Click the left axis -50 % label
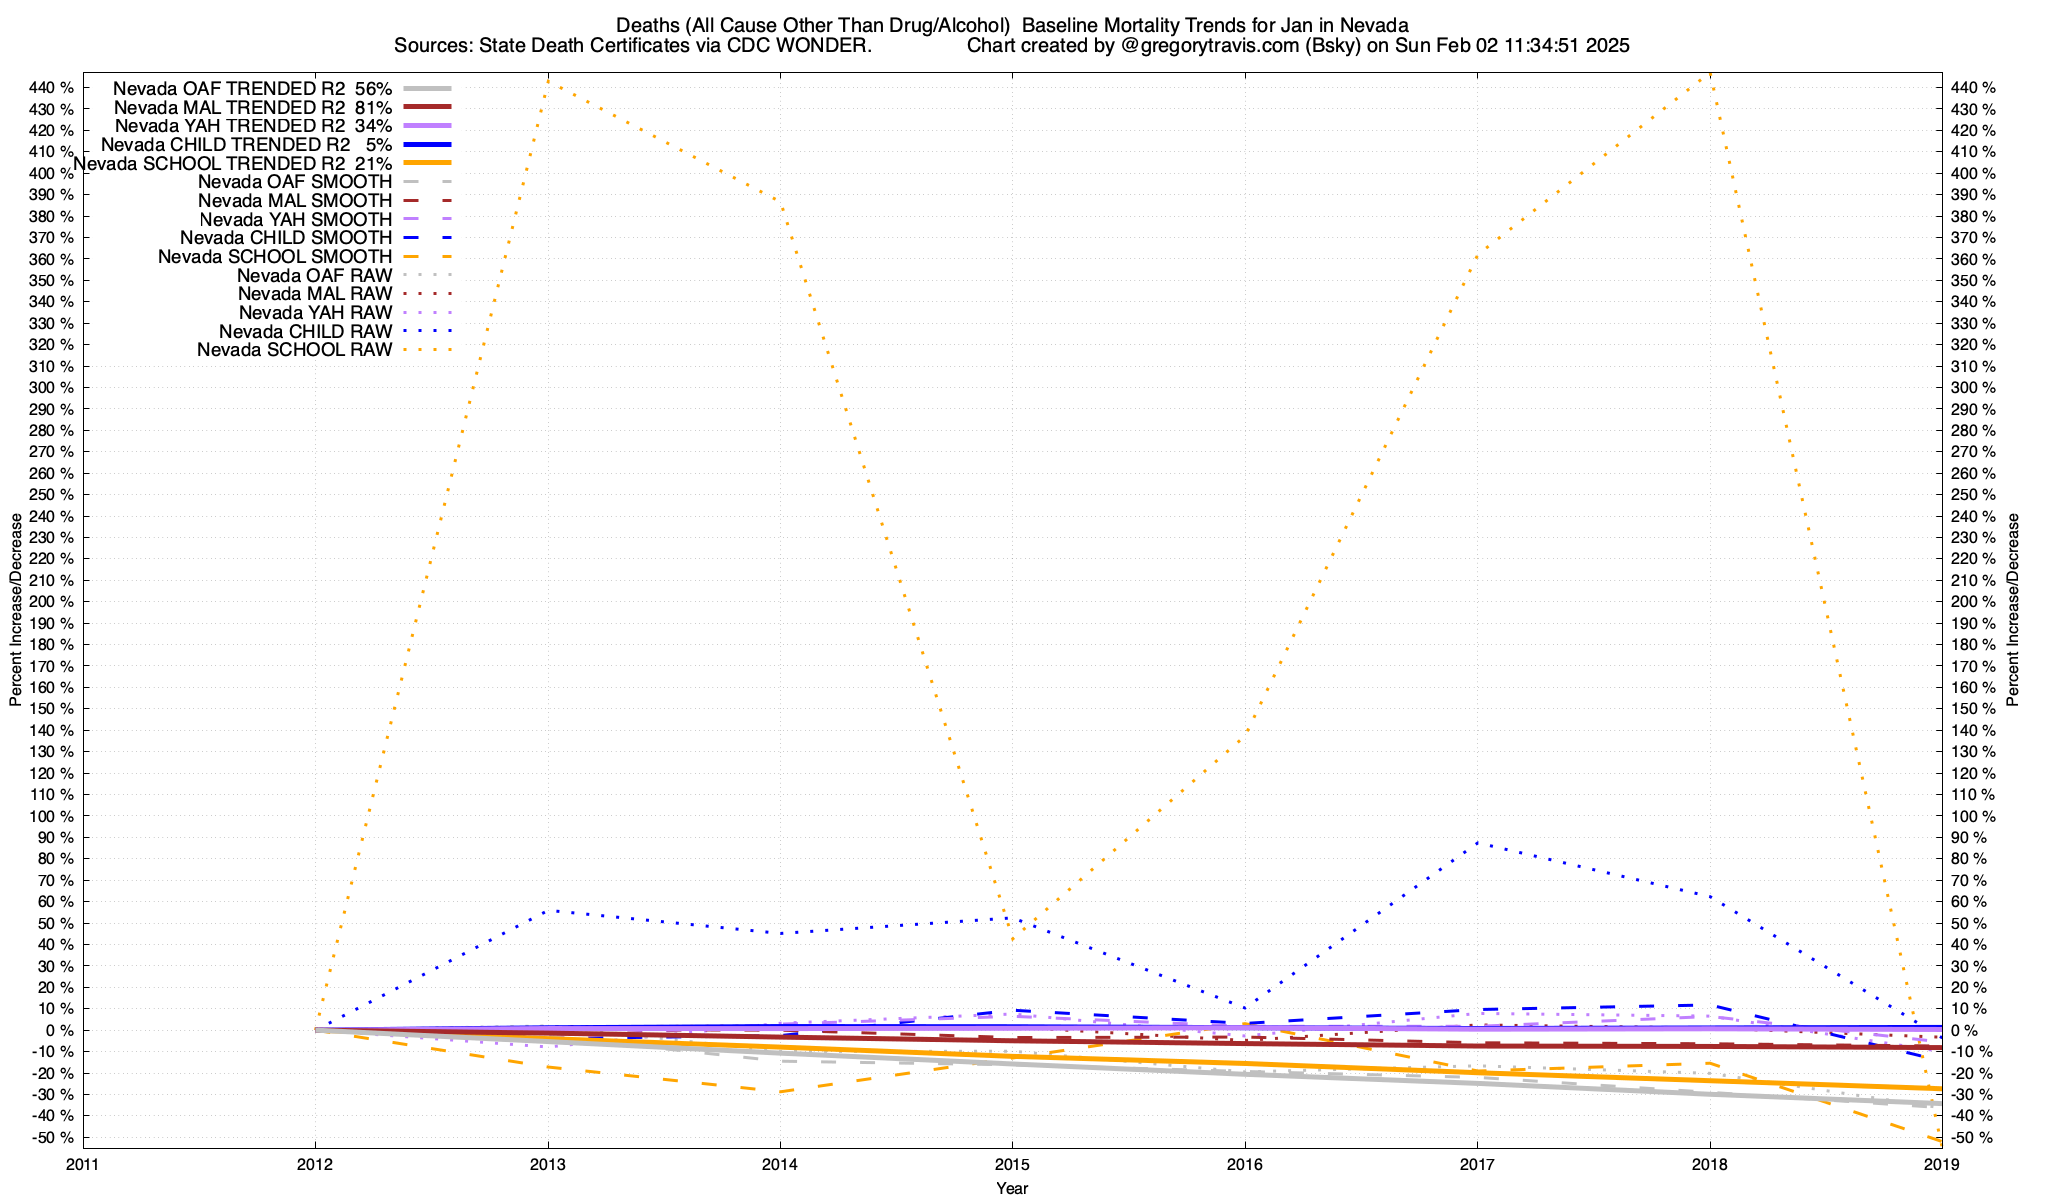The height and width of the screenshot is (1200, 2048). (x=54, y=1137)
